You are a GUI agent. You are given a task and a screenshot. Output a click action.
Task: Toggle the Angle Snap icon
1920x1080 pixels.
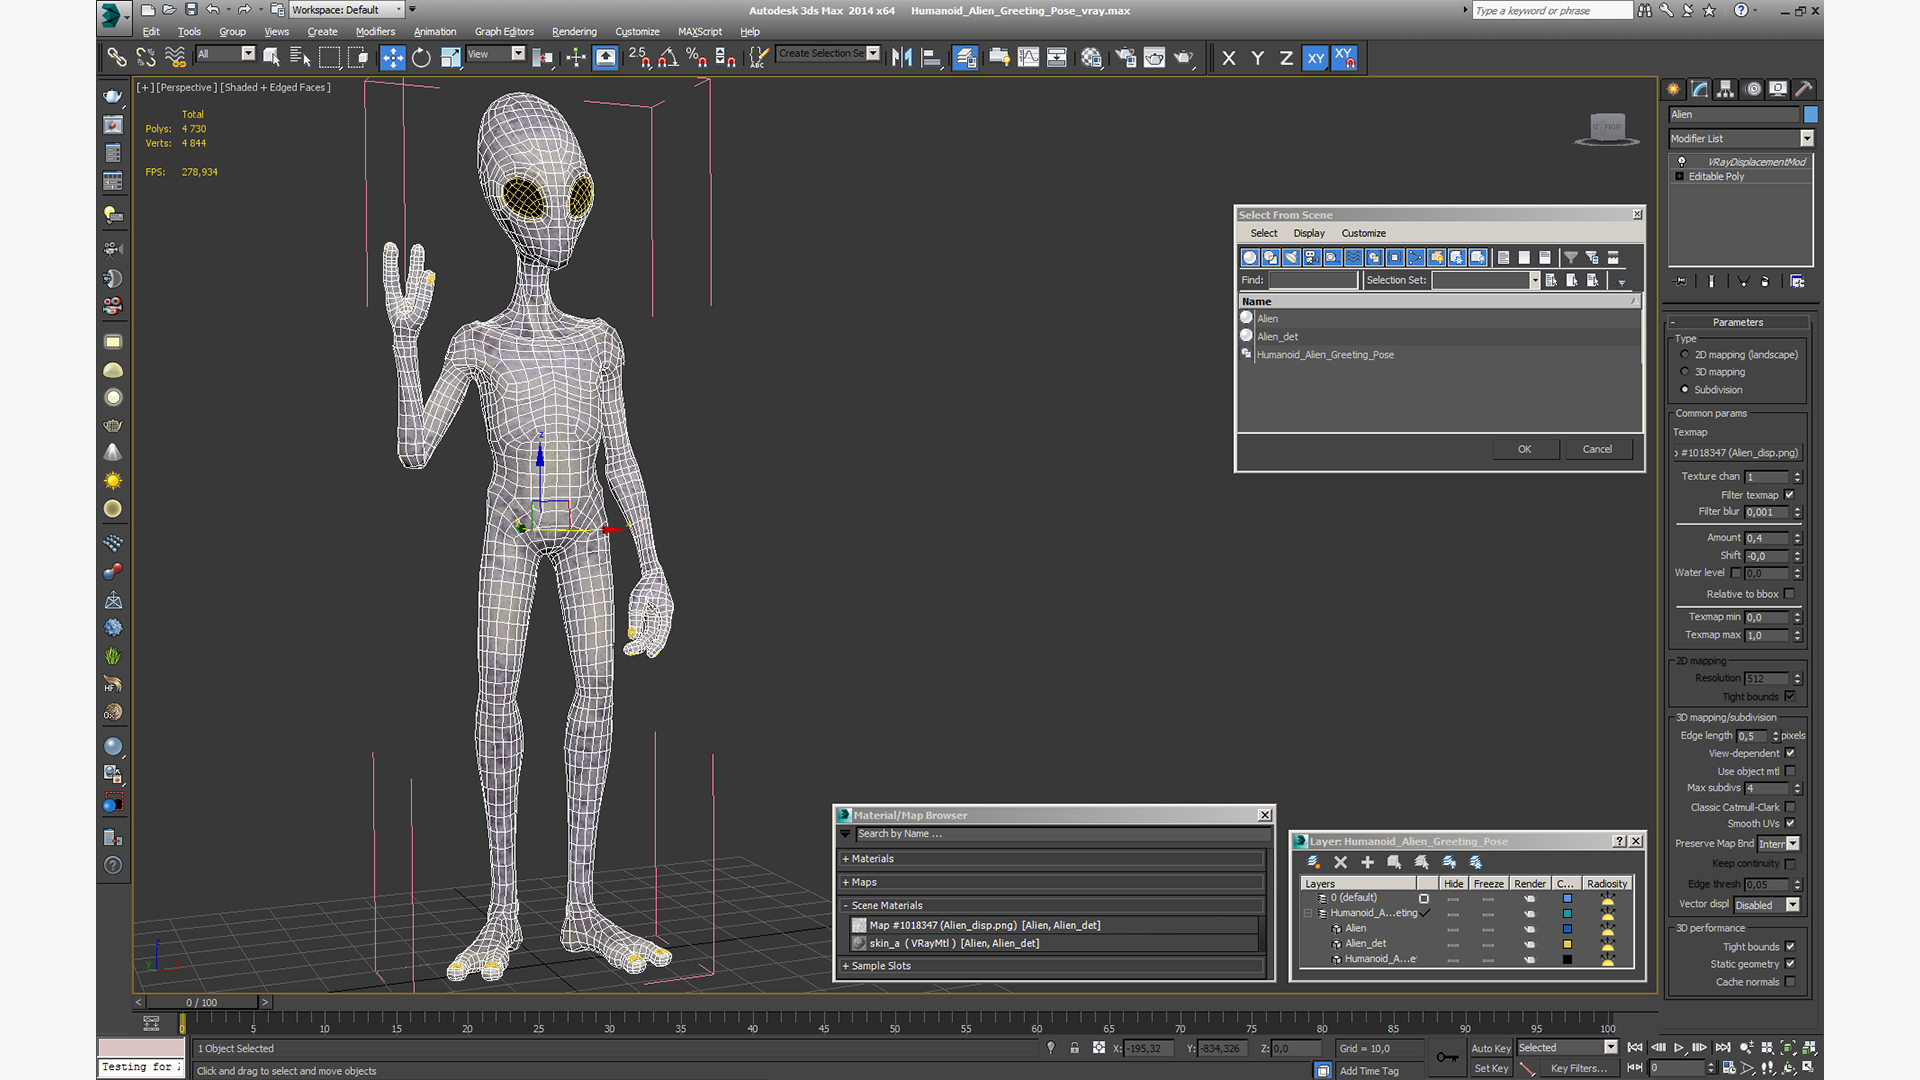668,58
